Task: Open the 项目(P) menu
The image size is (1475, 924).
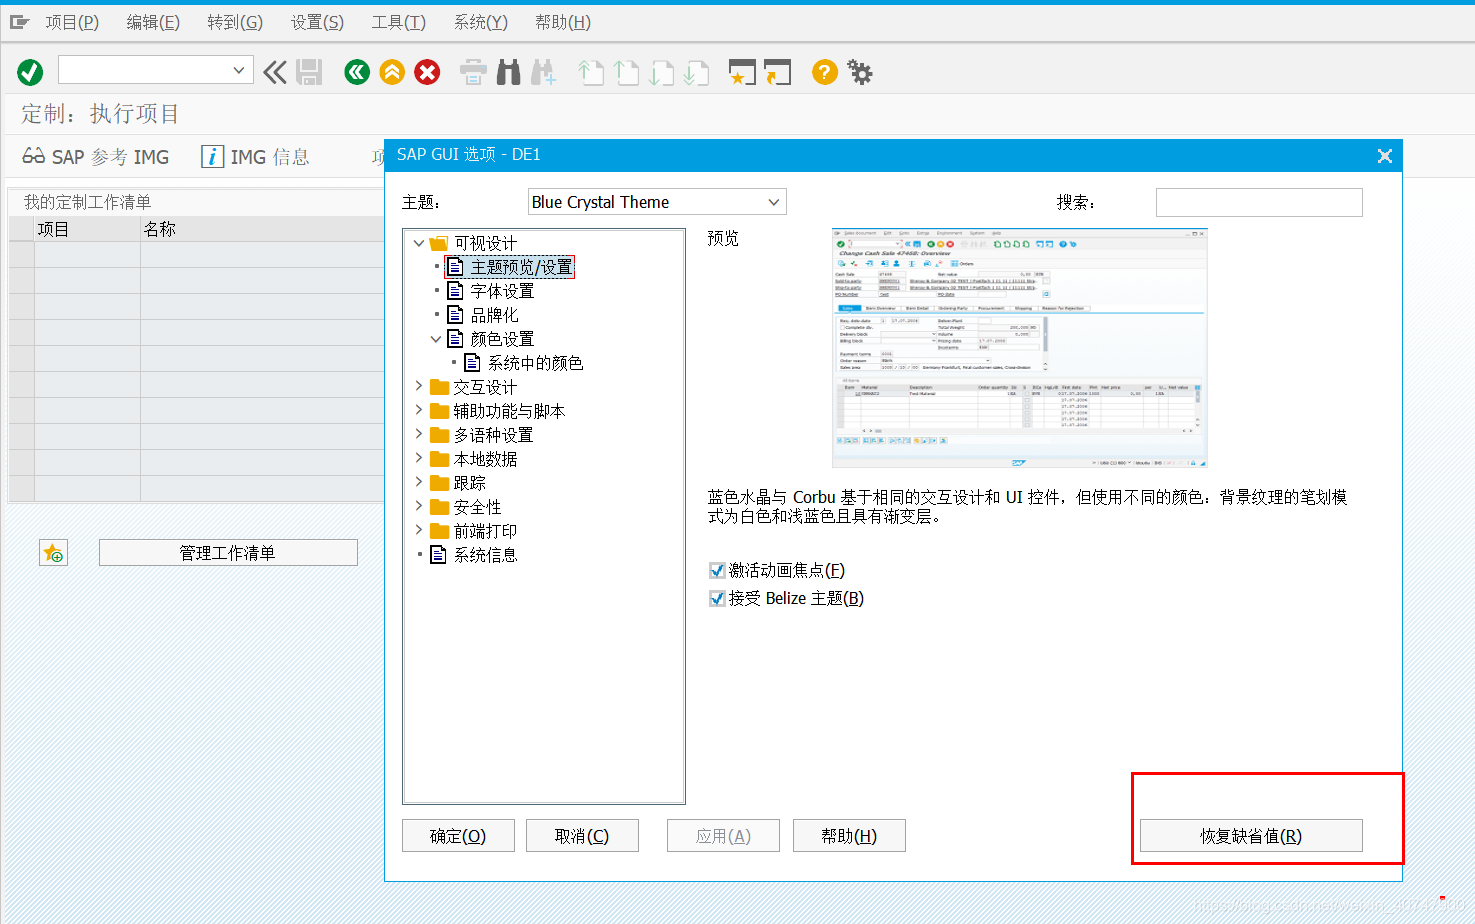Action: click(x=72, y=22)
